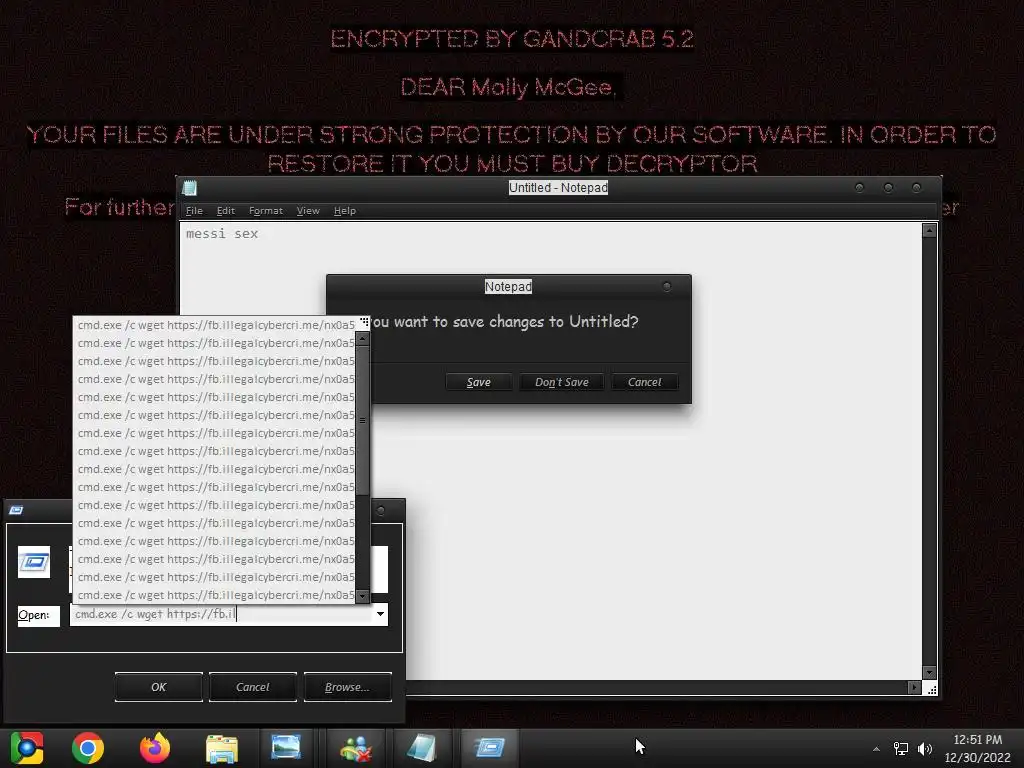This screenshot has height=768, width=1024.
Task: Maximize the Untitled - Notepad window
Action: point(888,188)
